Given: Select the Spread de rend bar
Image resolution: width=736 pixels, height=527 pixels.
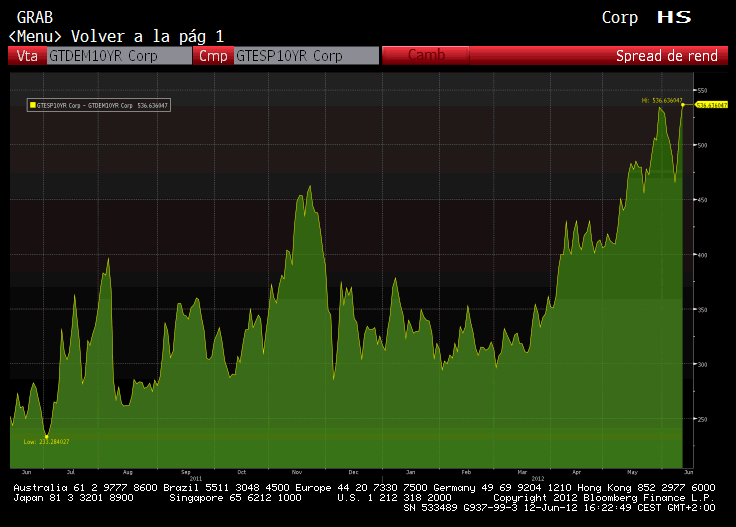Looking at the screenshot, I should point(598,56).
